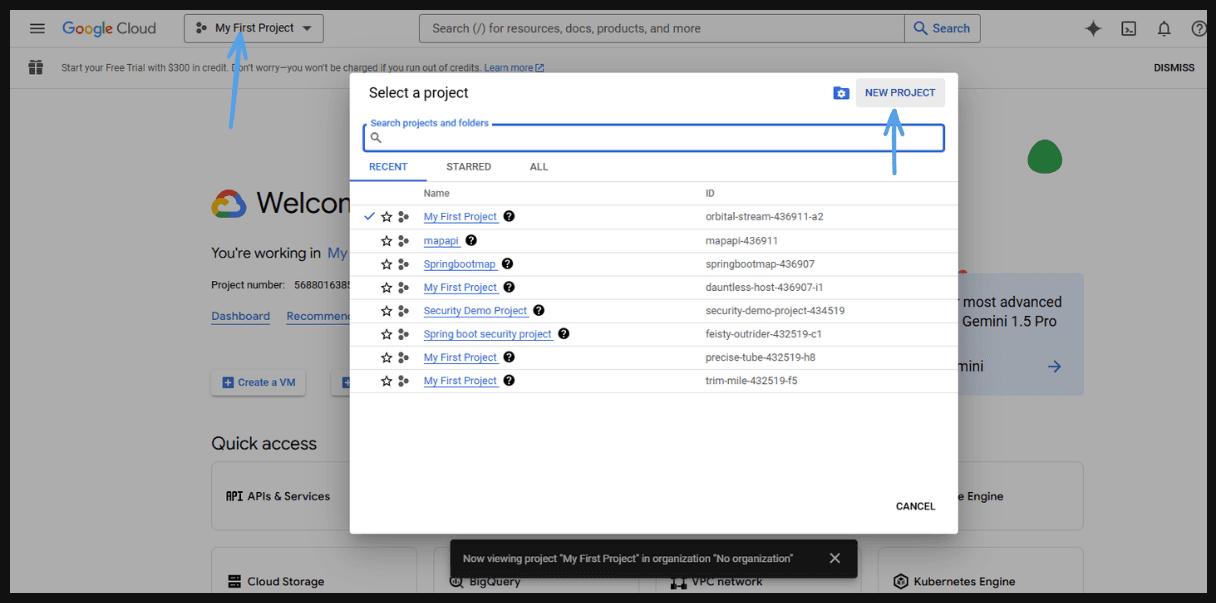
Task: Click the ID text mapapi-436911
Action: click(741, 241)
